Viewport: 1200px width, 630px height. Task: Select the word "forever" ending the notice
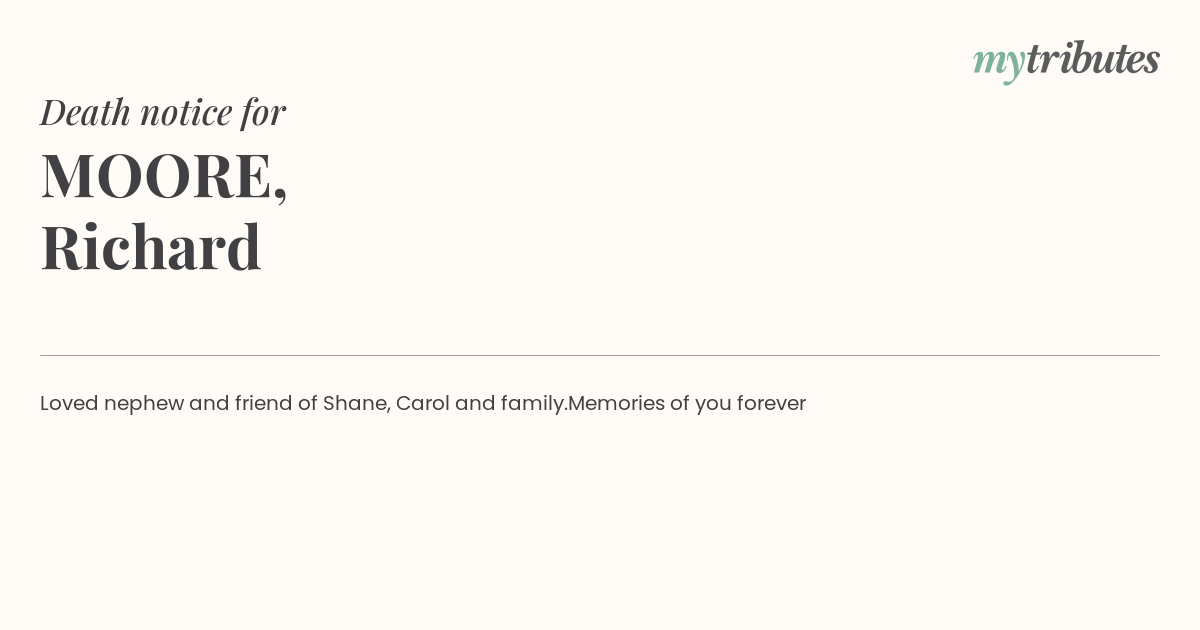point(771,403)
